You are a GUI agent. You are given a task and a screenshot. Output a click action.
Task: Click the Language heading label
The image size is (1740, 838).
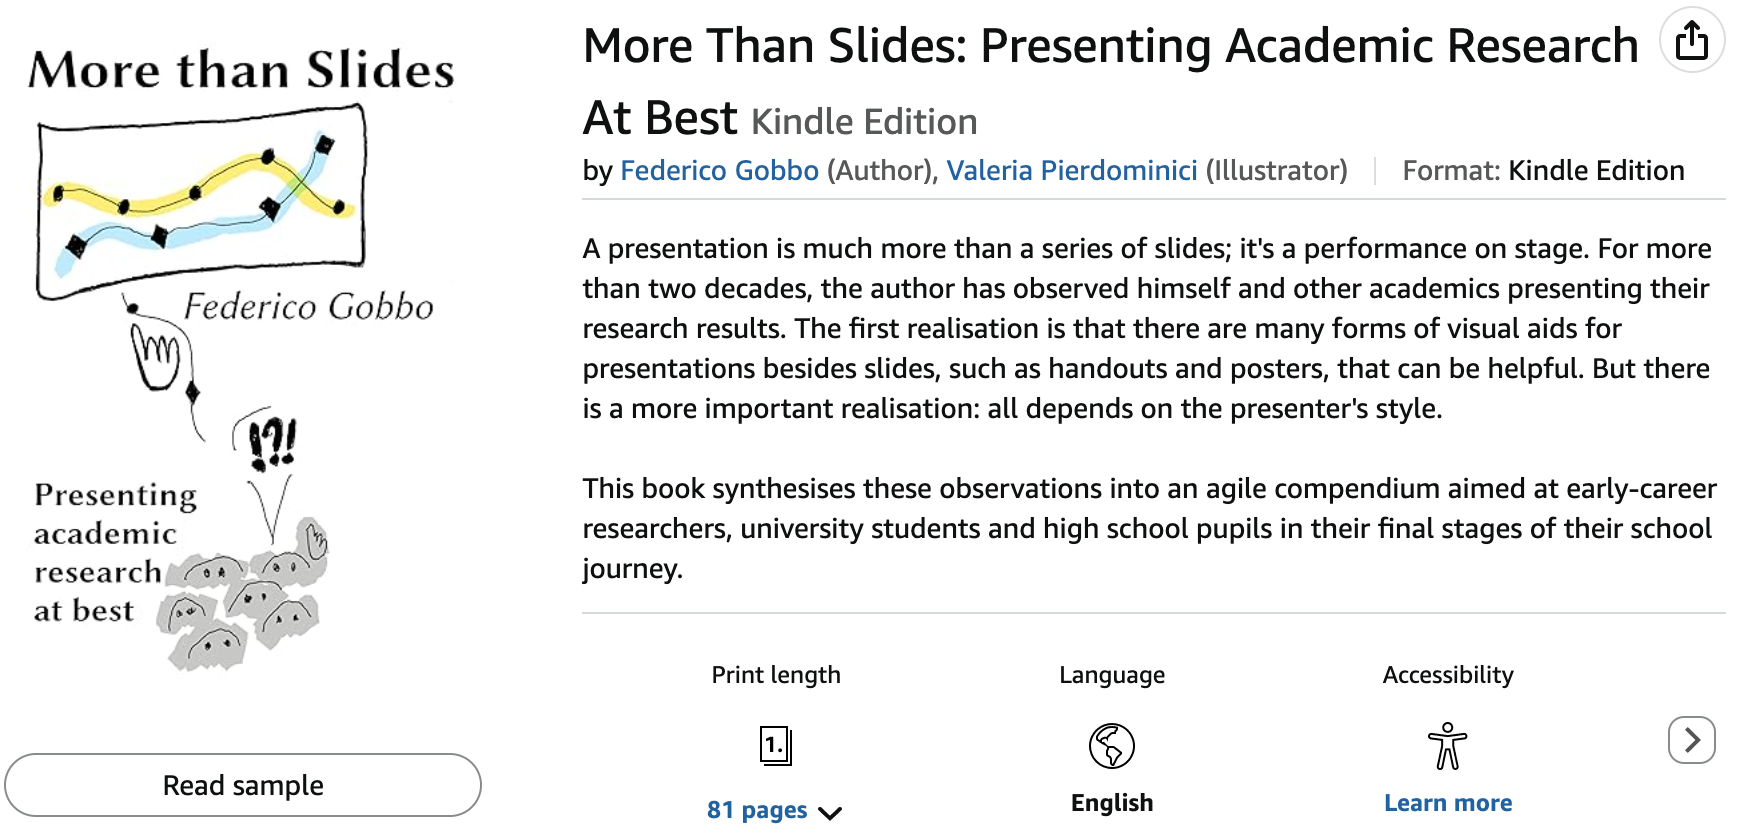[1112, 675]
